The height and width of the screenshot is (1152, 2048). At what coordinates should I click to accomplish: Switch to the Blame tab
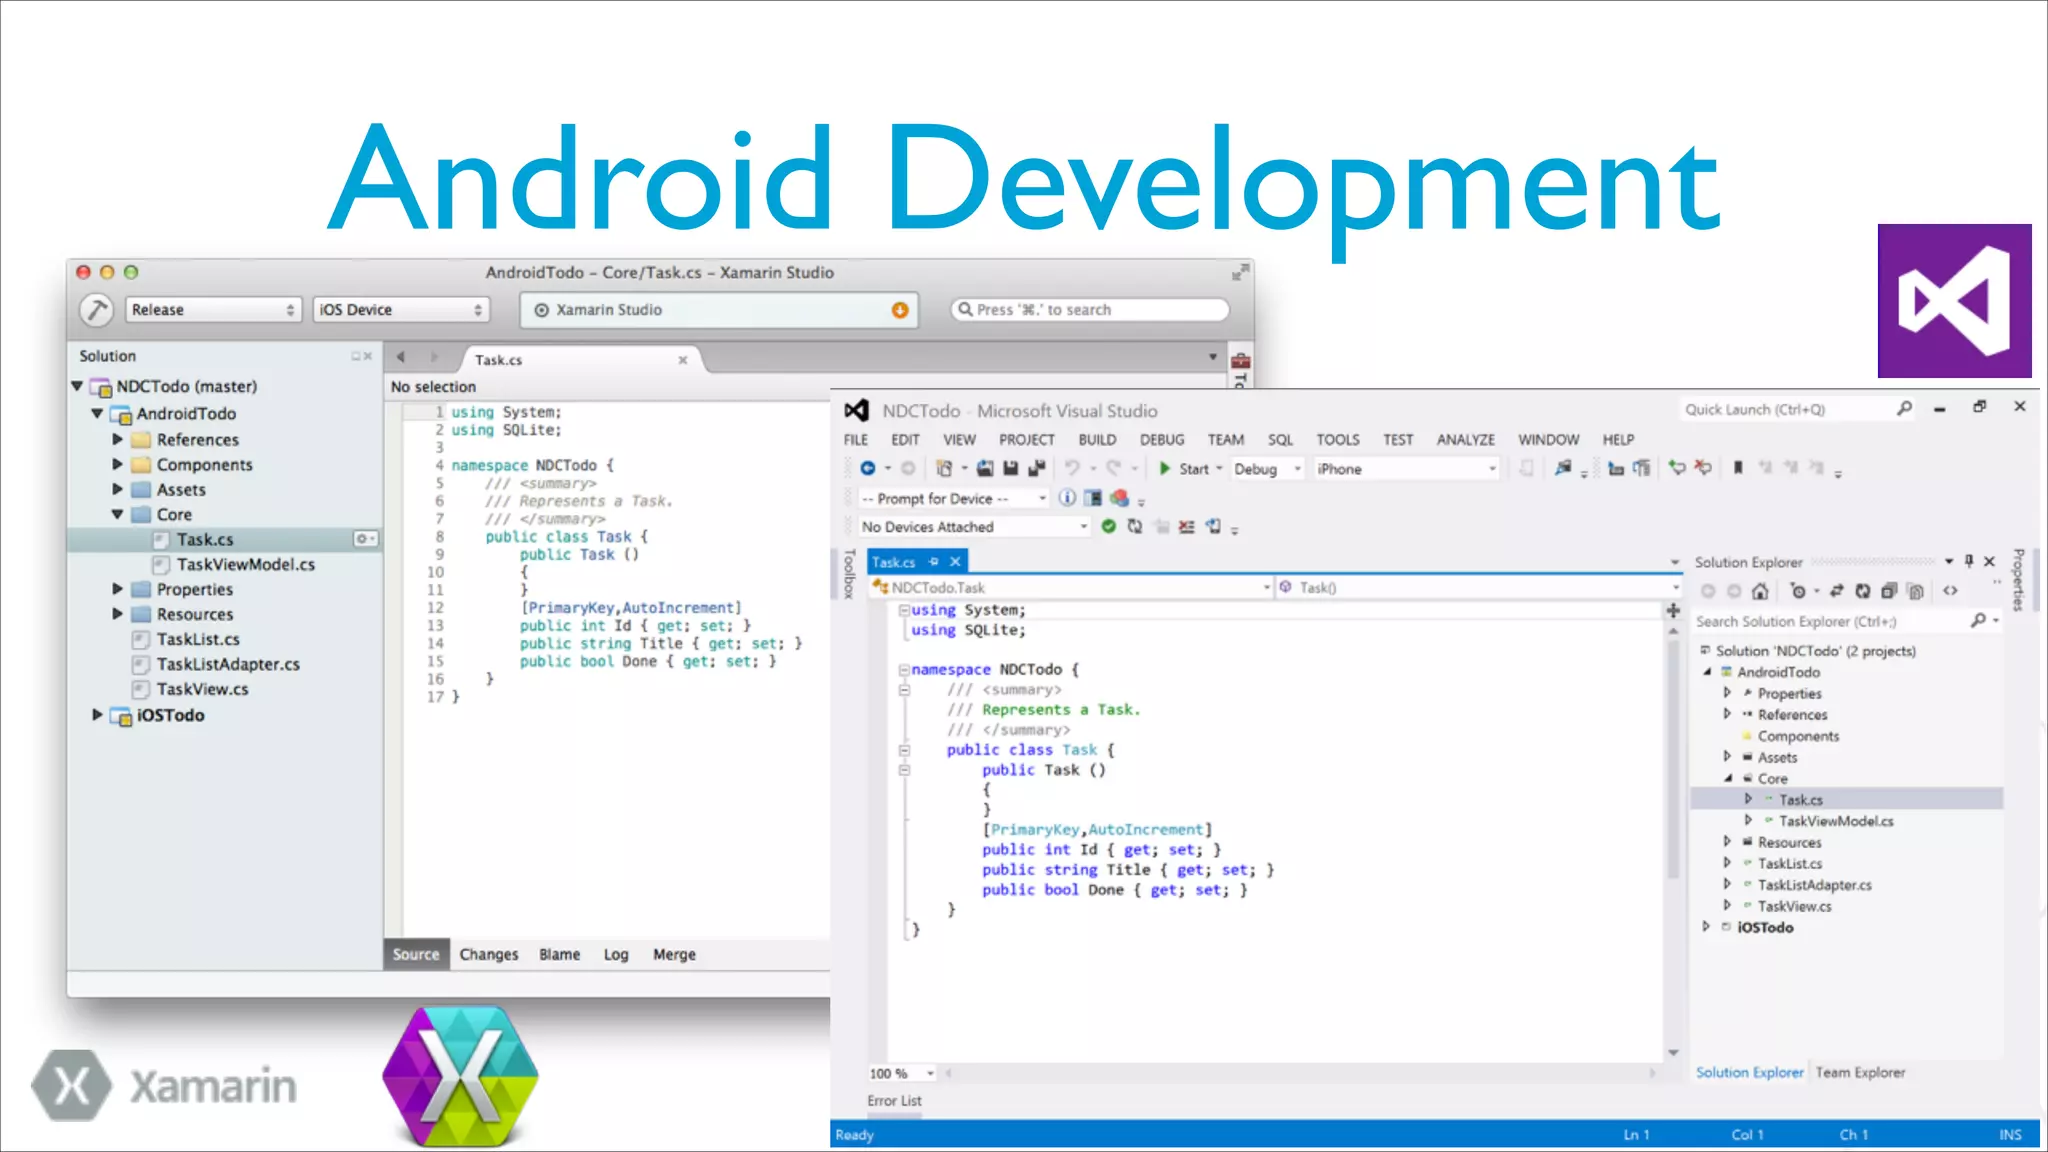coord(559,955)
